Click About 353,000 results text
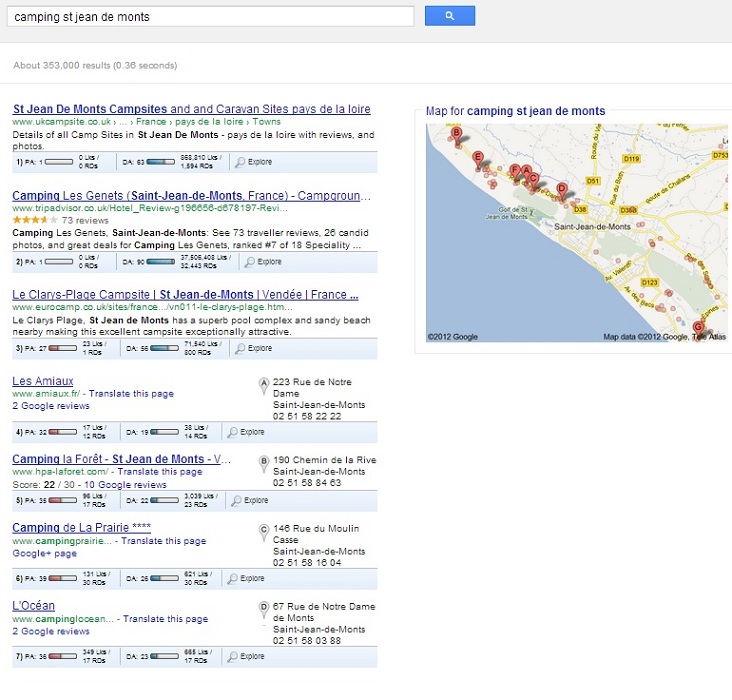The height and width of the screenshot is (700, 732). pyautogui.click(x=95, y=65)
